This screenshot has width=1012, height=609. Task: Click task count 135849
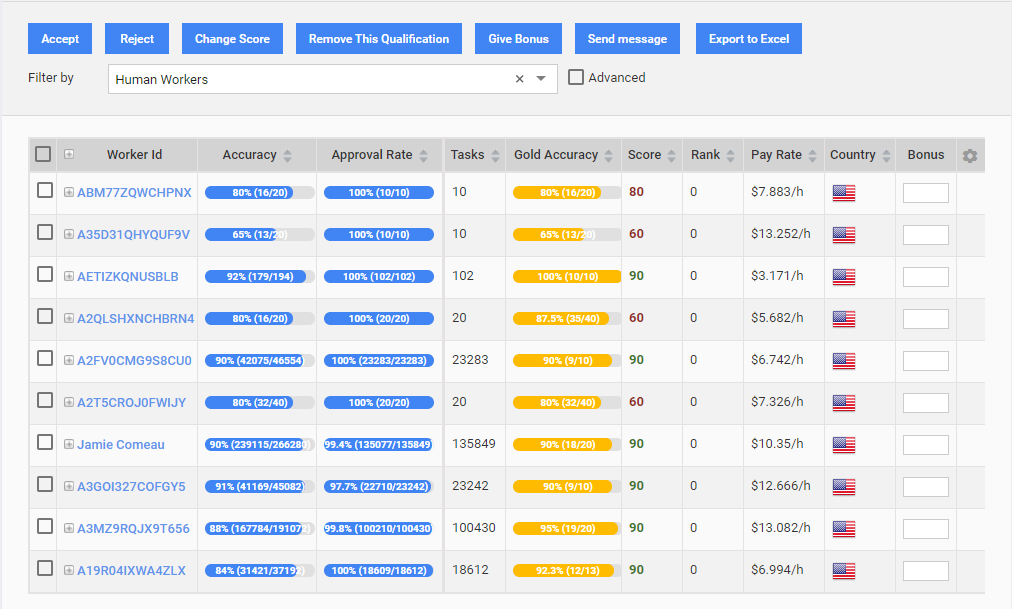point(474,444)
